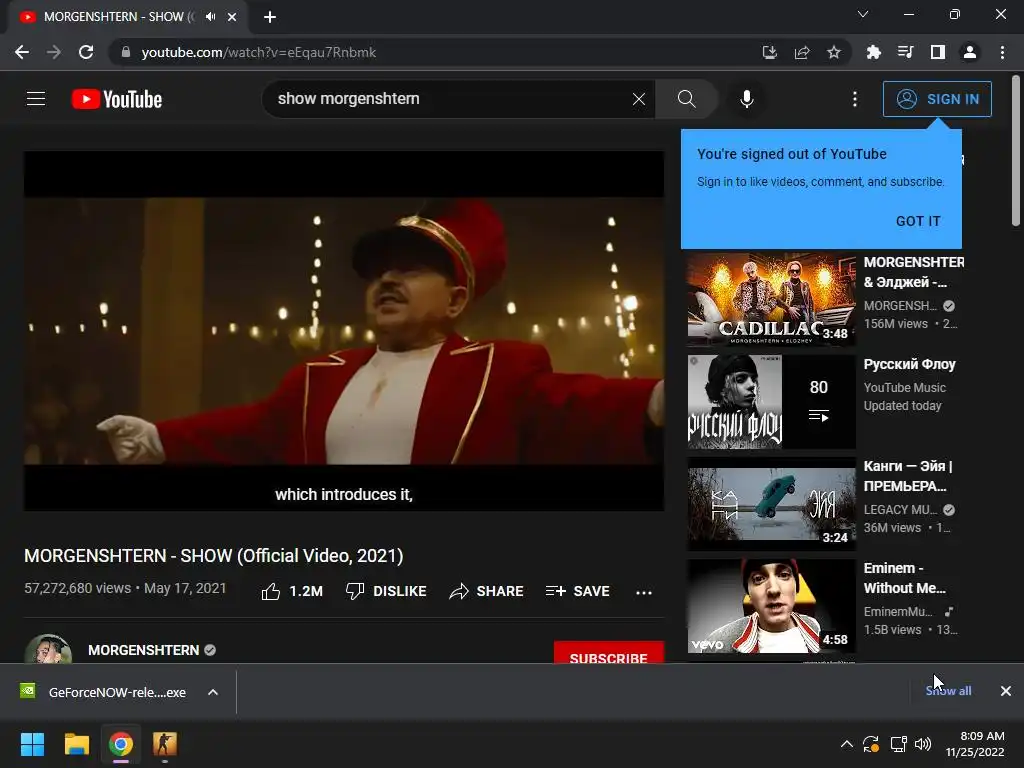Toggle the Chrome side panel
The image size is (1024, 768).
coord(938,52)
